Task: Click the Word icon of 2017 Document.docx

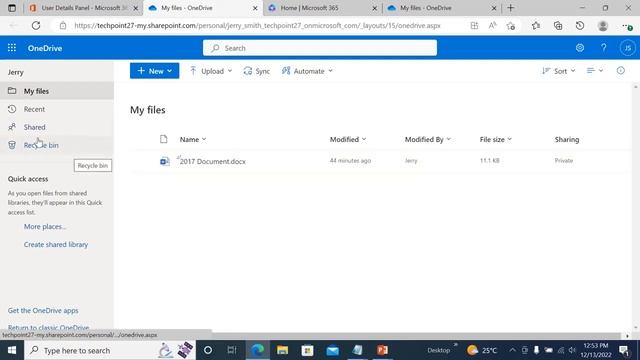Action: coord(164,161)
